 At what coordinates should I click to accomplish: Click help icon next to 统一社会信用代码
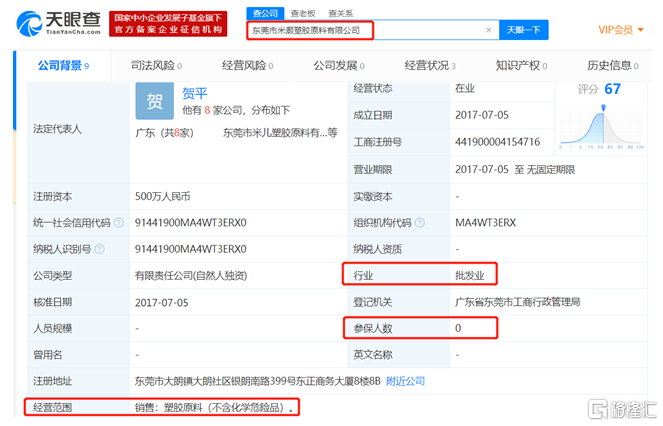point(119,223)
